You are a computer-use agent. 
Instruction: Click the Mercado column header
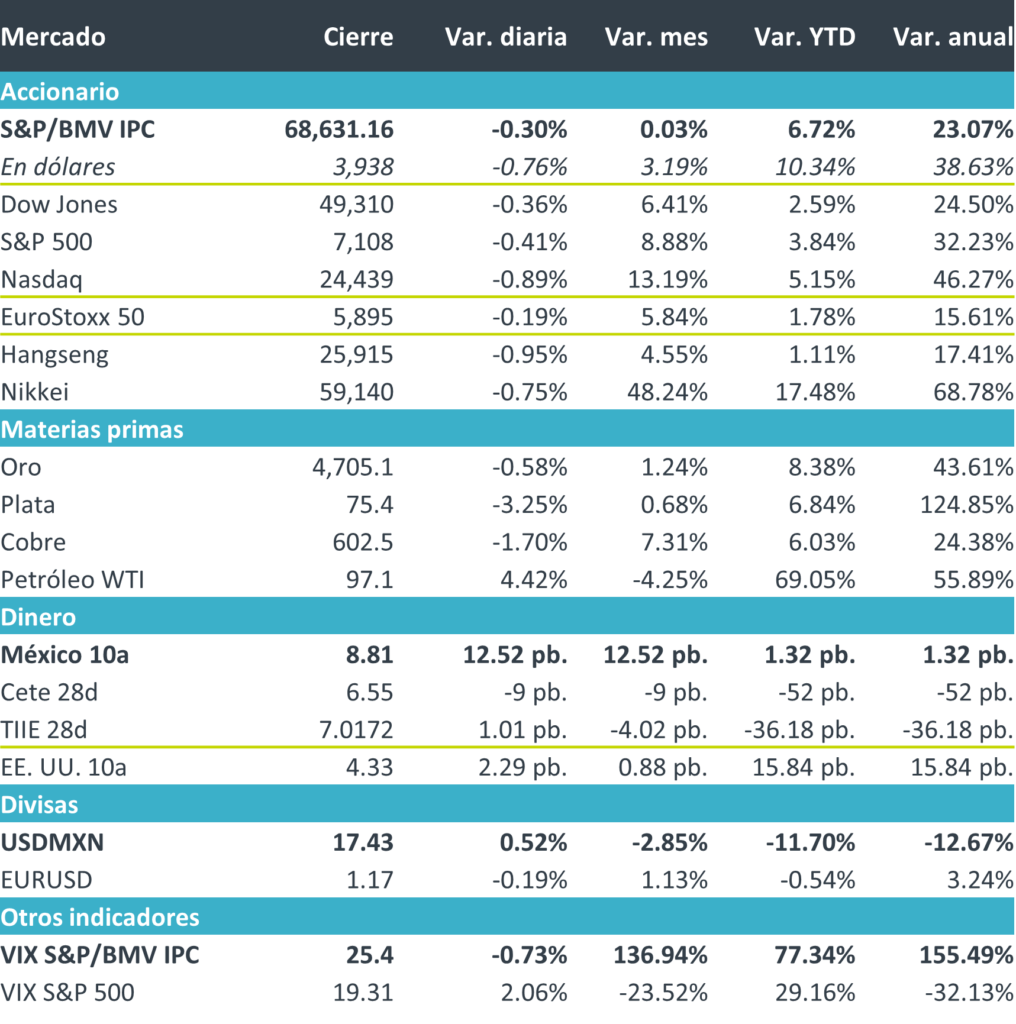coord(53,37)
